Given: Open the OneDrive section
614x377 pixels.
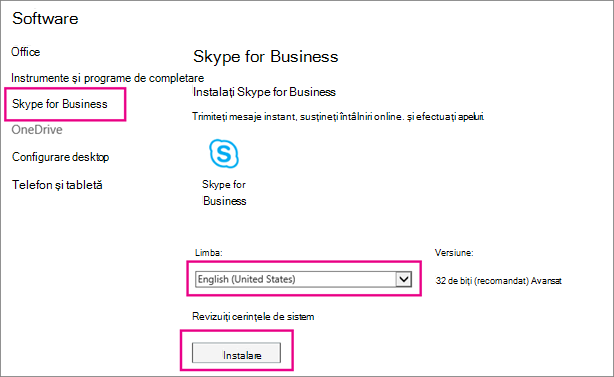Looking at the screenshot, I should click(37, 130).
